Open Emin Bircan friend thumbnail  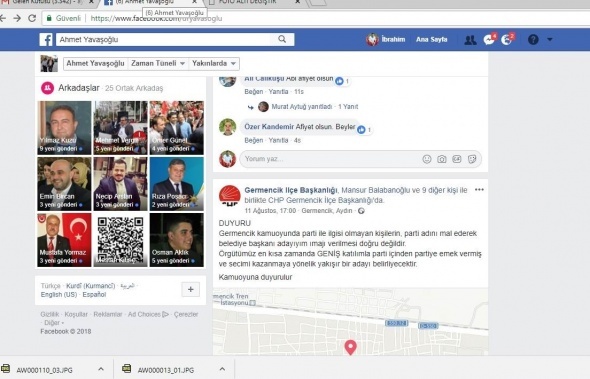pos(64,184)
